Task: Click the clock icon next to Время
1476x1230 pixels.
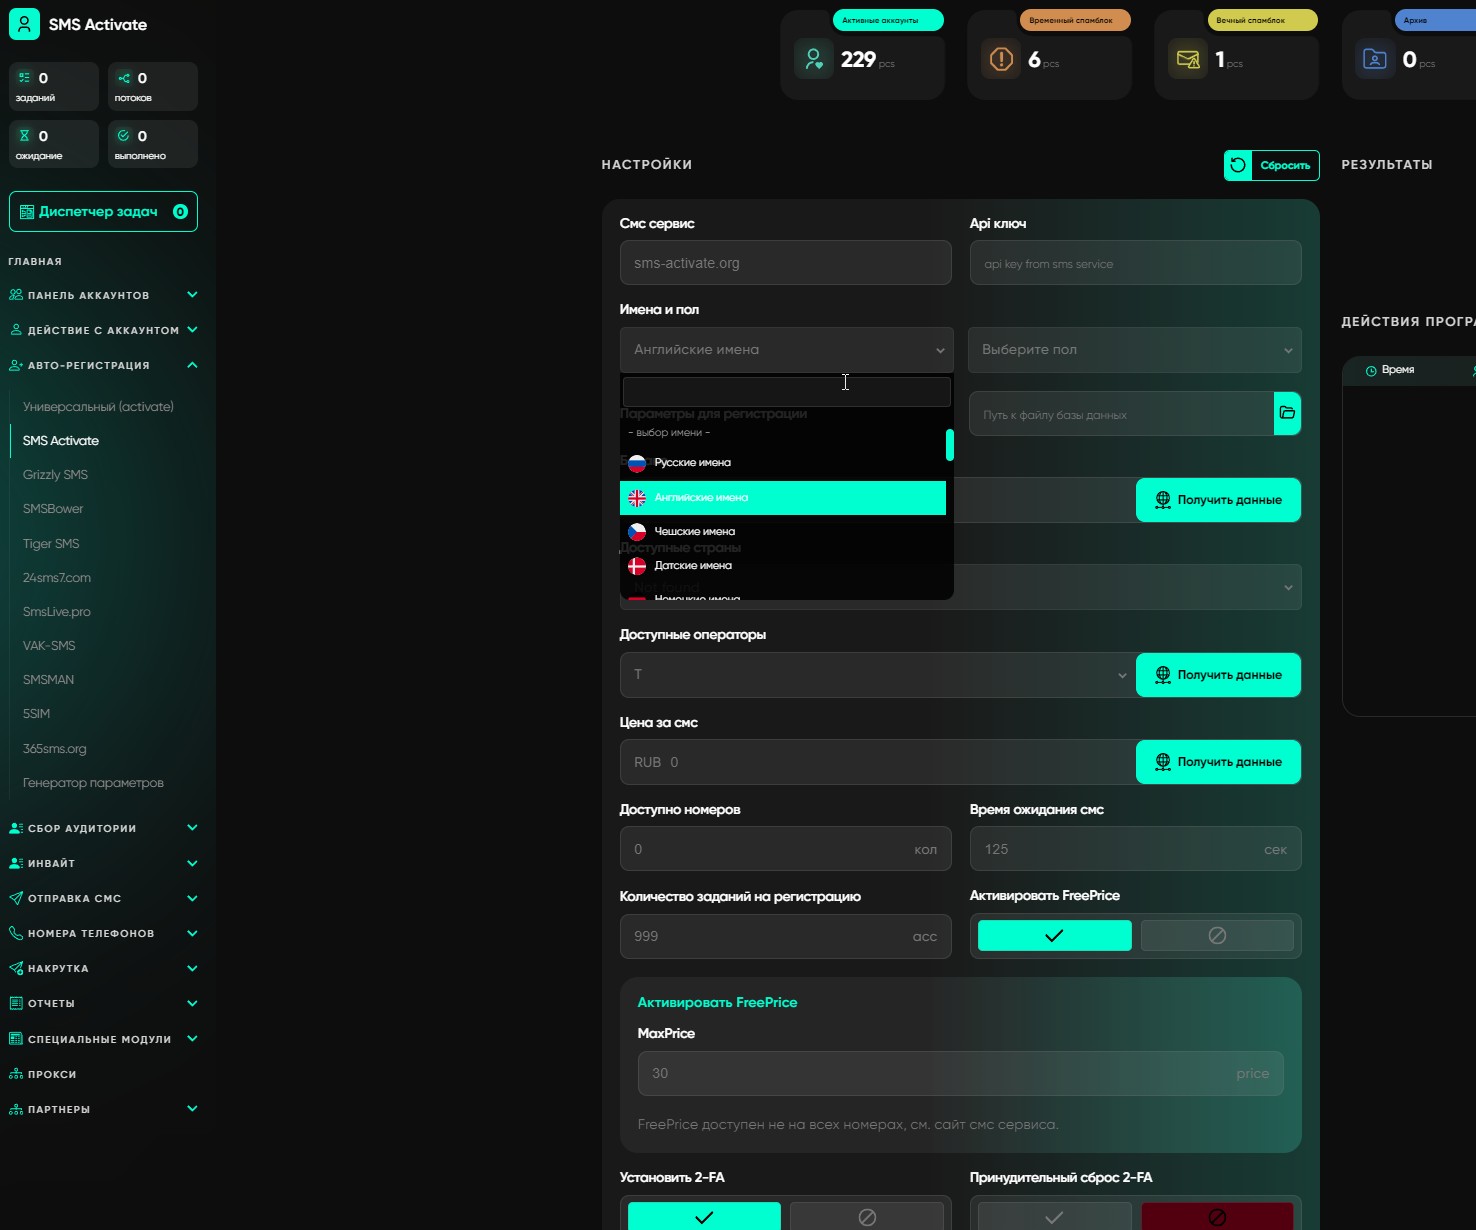Action: click(x=1371, y=371)
